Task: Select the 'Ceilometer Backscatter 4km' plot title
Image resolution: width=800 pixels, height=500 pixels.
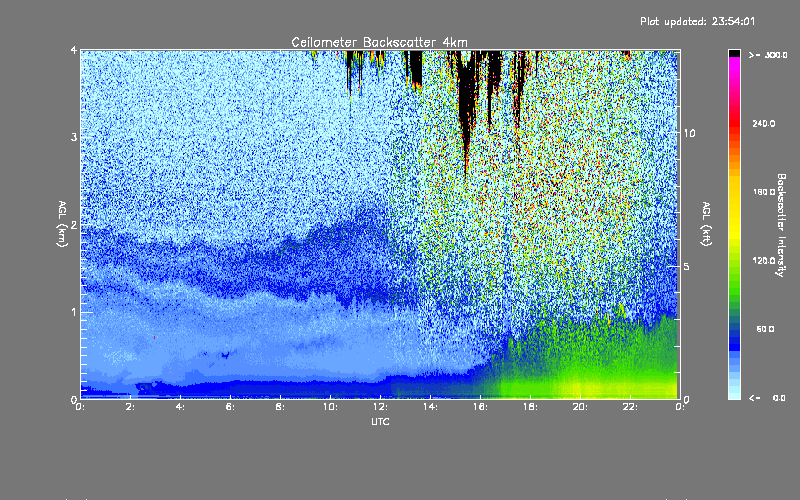Action: coord(379,42)
